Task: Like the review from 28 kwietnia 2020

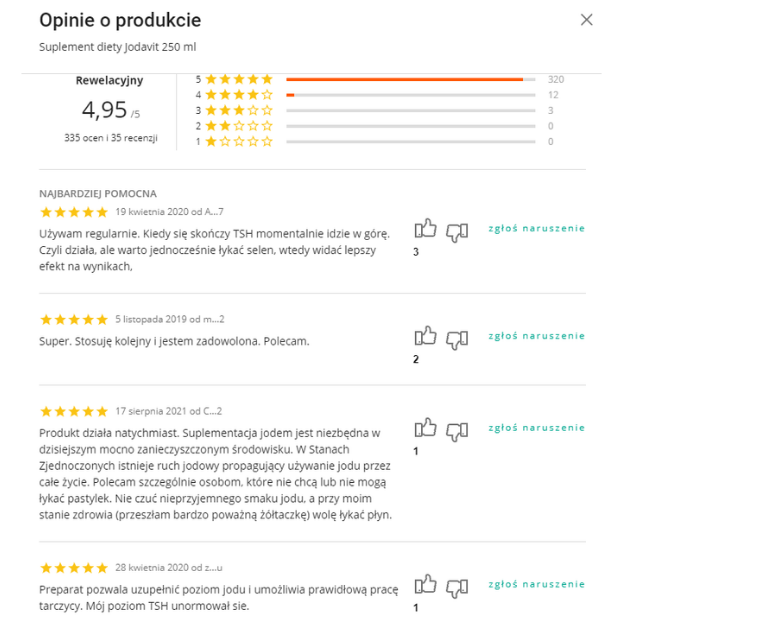Action: point(425,584)
